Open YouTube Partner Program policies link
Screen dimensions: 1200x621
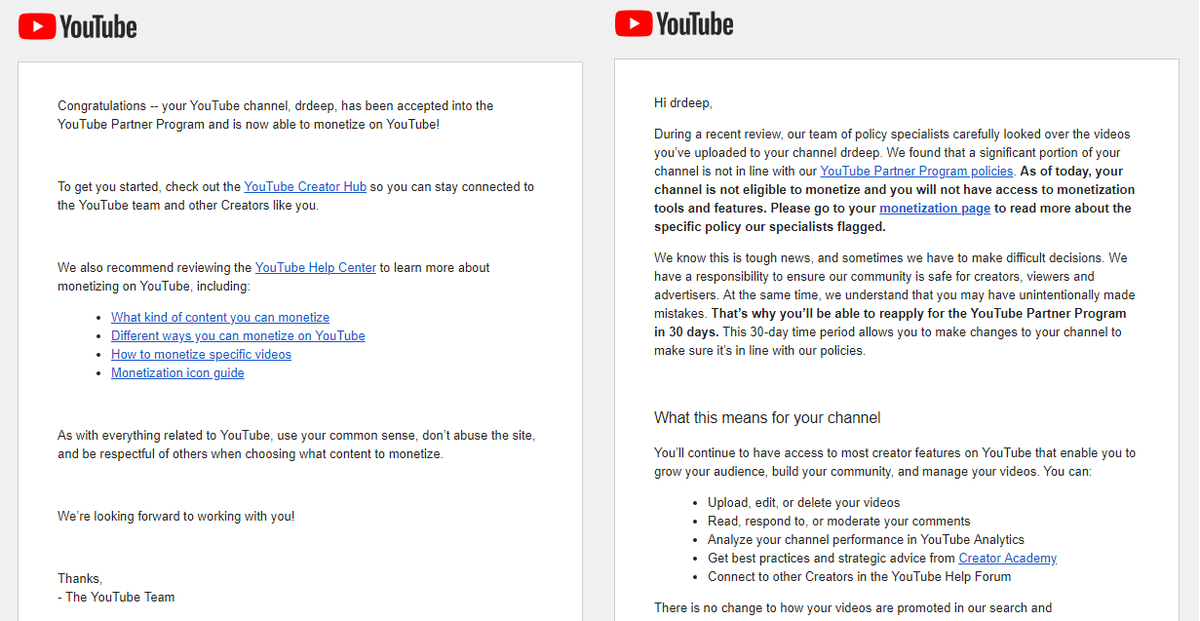tap(917, 171)
